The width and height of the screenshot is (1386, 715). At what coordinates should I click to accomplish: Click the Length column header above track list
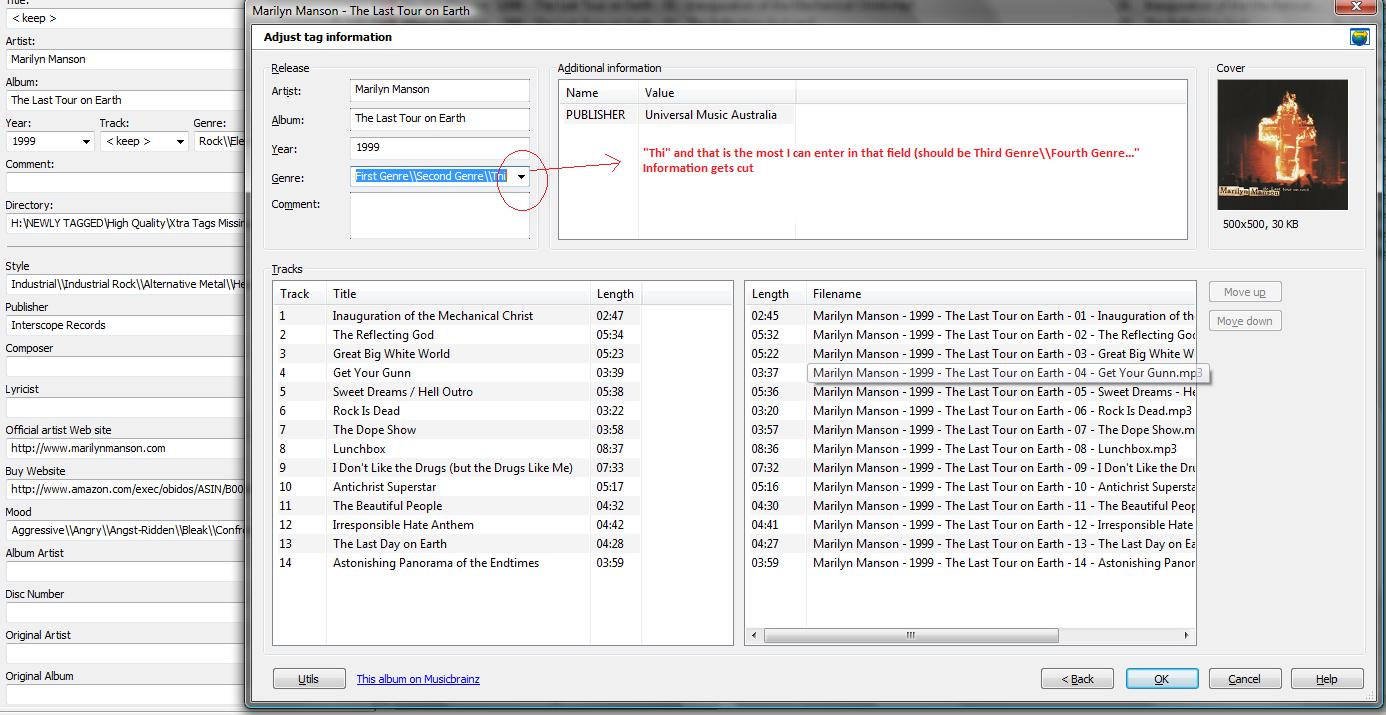pos(615,294)
